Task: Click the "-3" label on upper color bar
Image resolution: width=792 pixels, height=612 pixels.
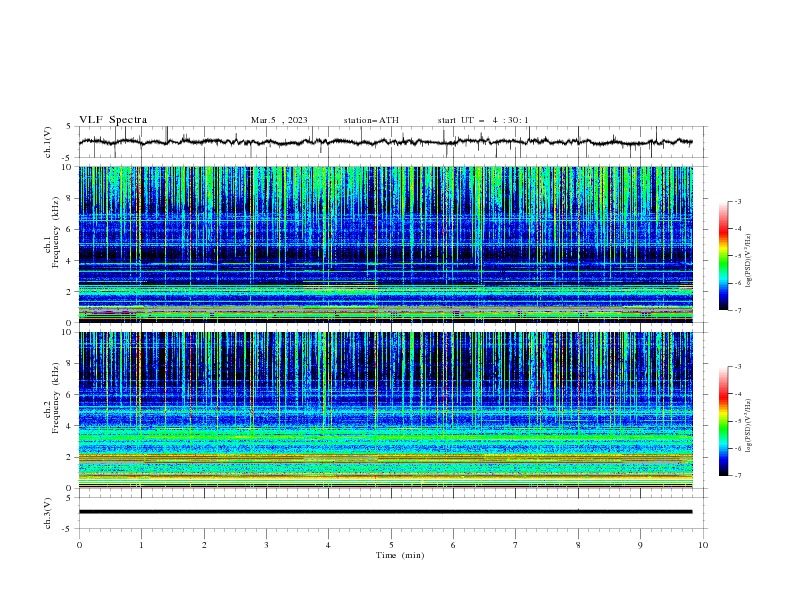Action: 737,201
